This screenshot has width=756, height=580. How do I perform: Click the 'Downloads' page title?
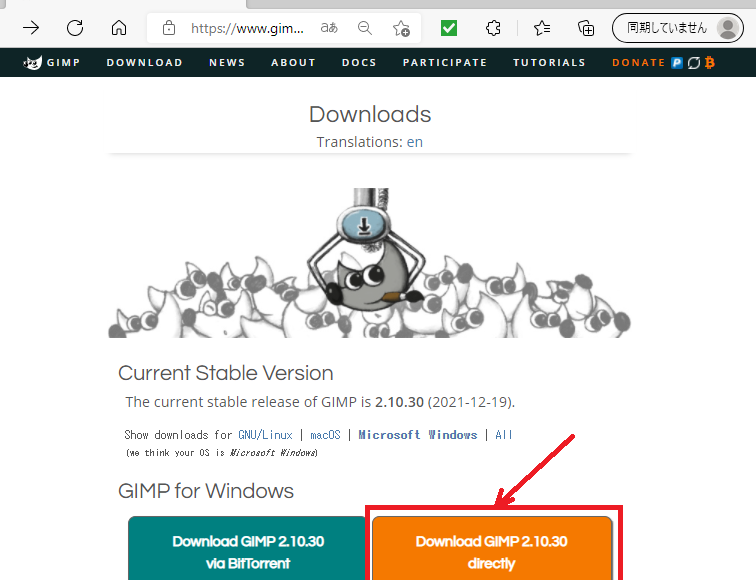point(370,114)
